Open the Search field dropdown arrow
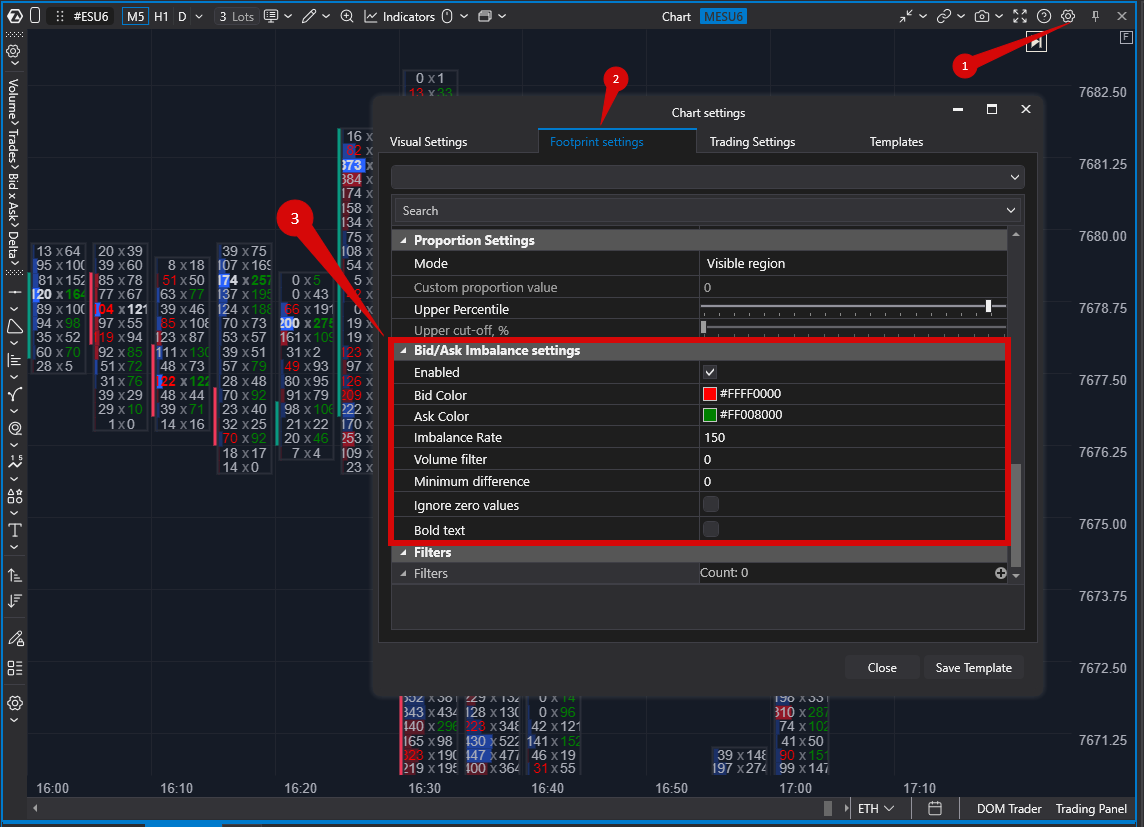1144x827 pixels. click(1010, 211)
